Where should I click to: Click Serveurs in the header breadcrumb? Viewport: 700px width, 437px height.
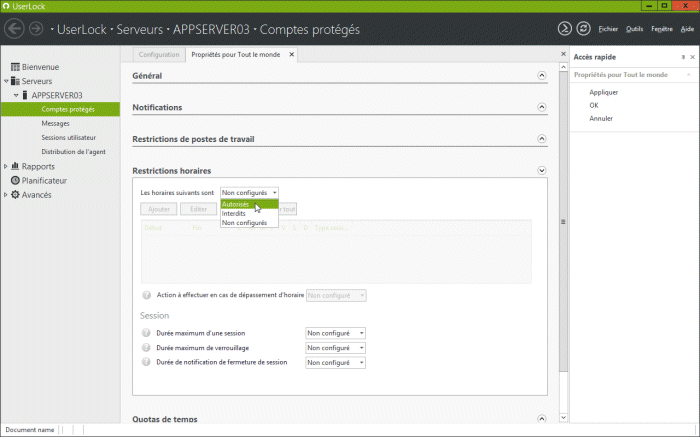[x=139, y=29]
